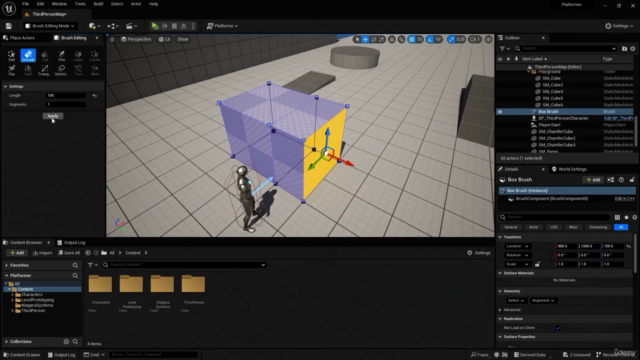Activate the viewport scale gizmo icon

pyautogui.click(x=382, y=39)
